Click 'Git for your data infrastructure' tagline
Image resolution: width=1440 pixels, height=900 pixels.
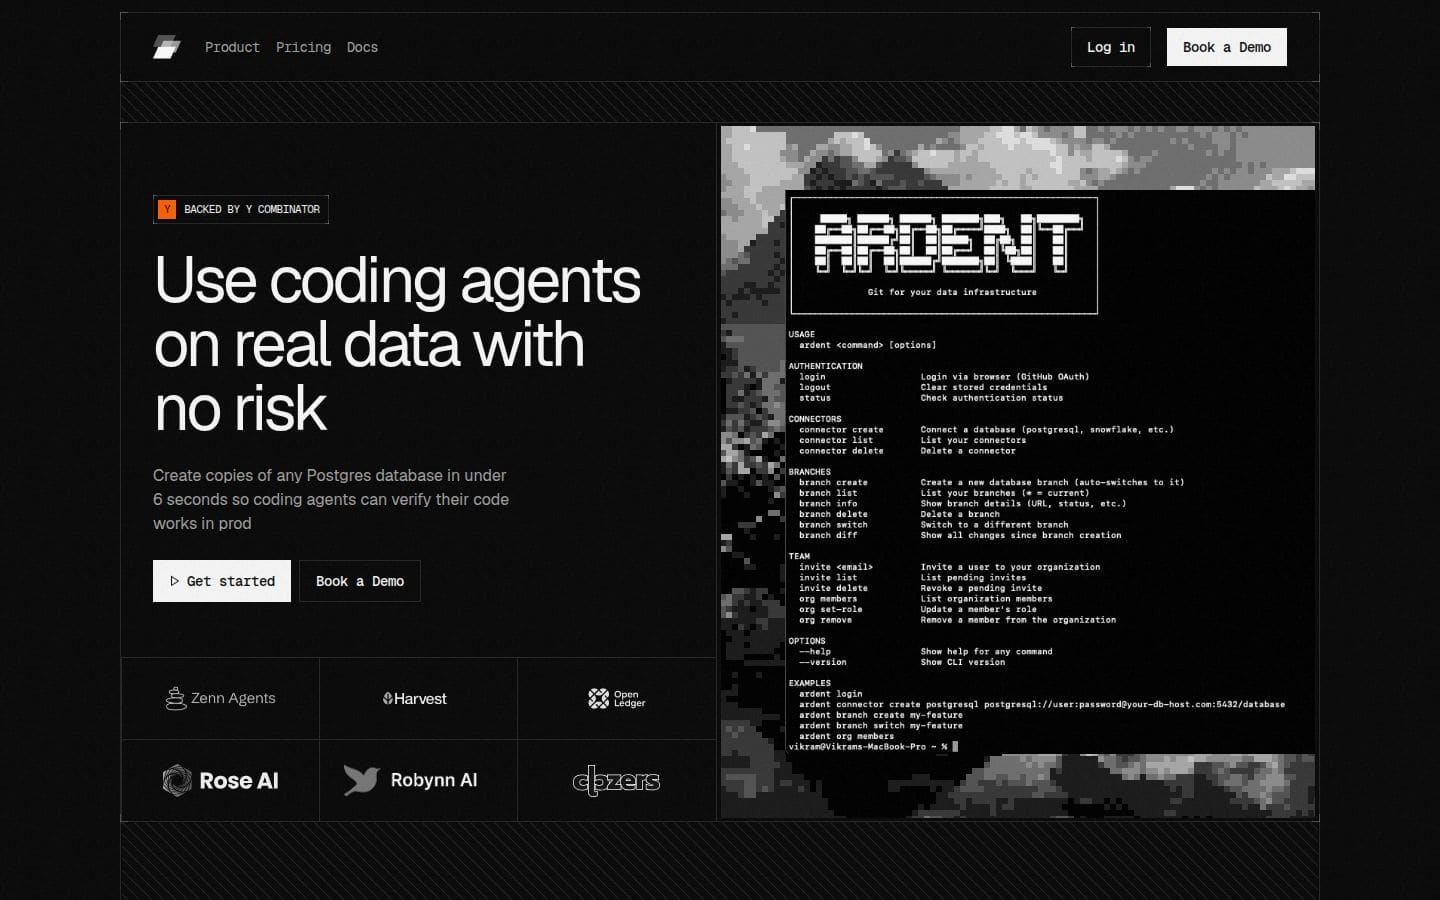[952, 292]
